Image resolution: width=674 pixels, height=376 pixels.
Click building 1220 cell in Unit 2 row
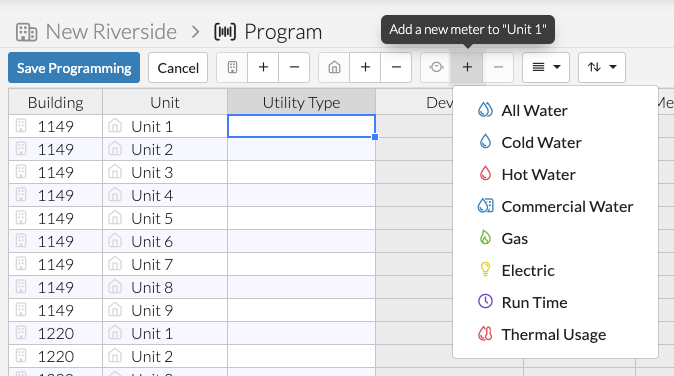55,356
